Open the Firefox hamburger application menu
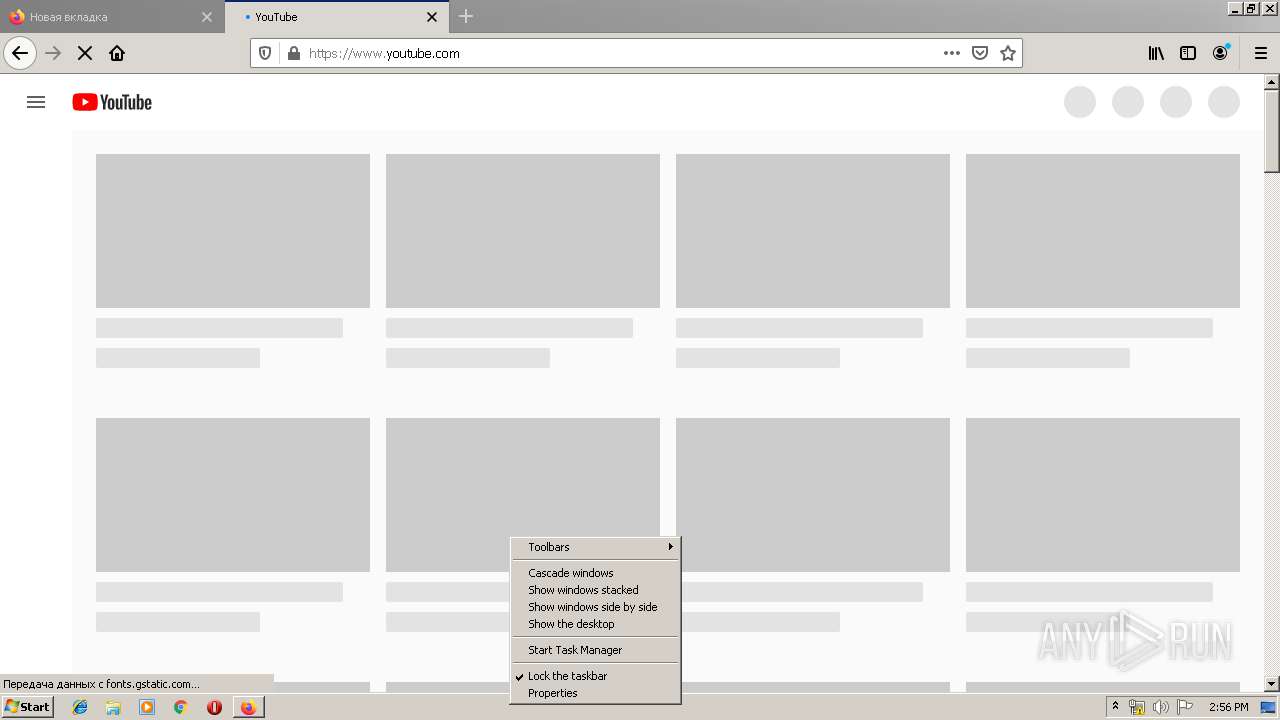The image size is (1280, 720). click(1260, 53)
